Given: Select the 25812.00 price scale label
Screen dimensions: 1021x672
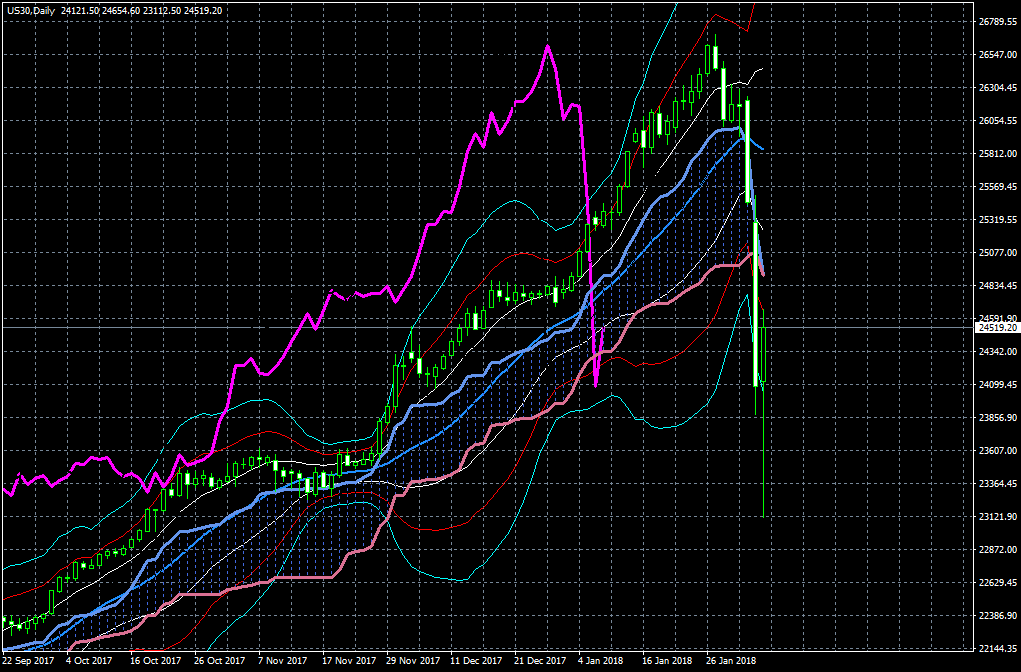Looking at the screenshot, I should 998,154.
